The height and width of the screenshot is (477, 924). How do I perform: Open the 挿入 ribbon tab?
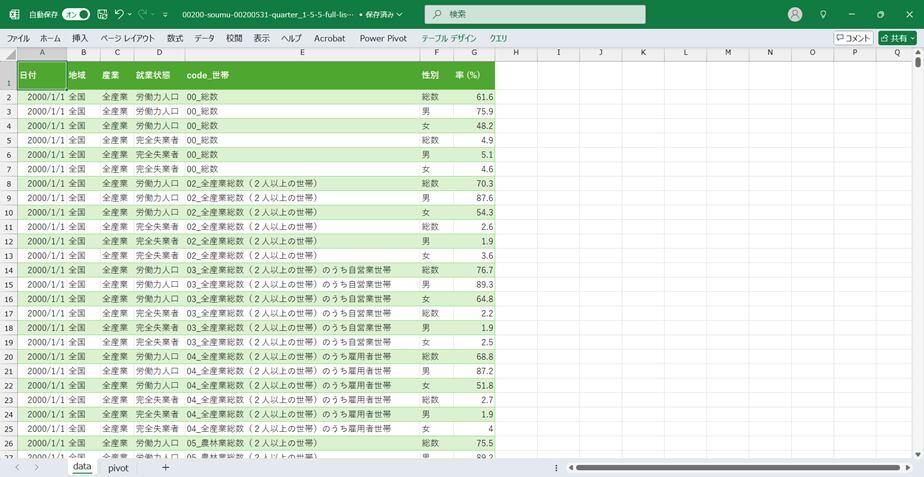click(80, 38)
